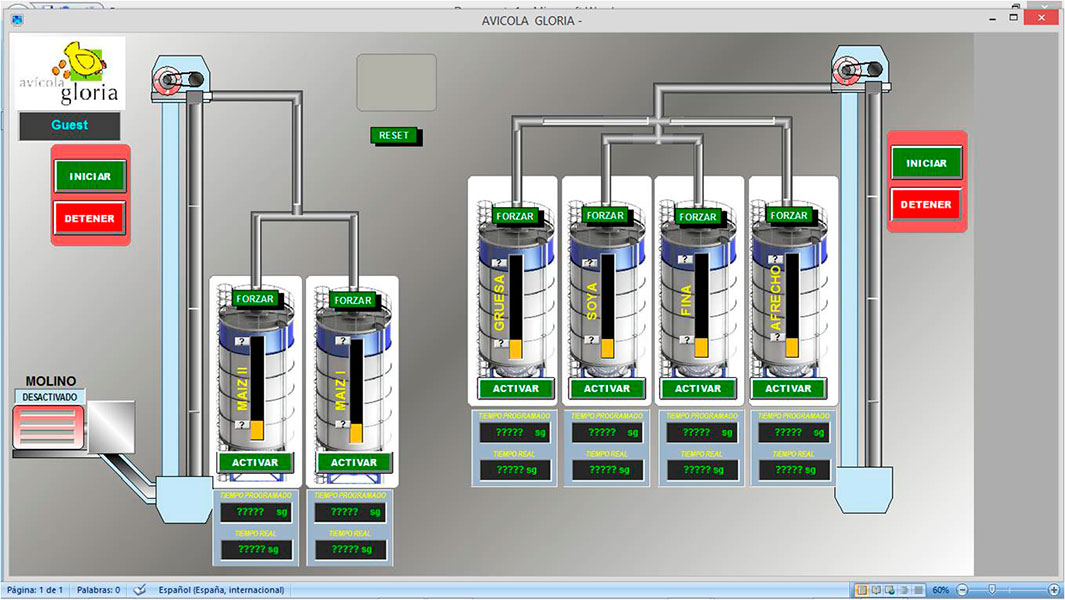Click the proofing check icon in status bar
1065x600 pixels.
(x=140, y=590)
